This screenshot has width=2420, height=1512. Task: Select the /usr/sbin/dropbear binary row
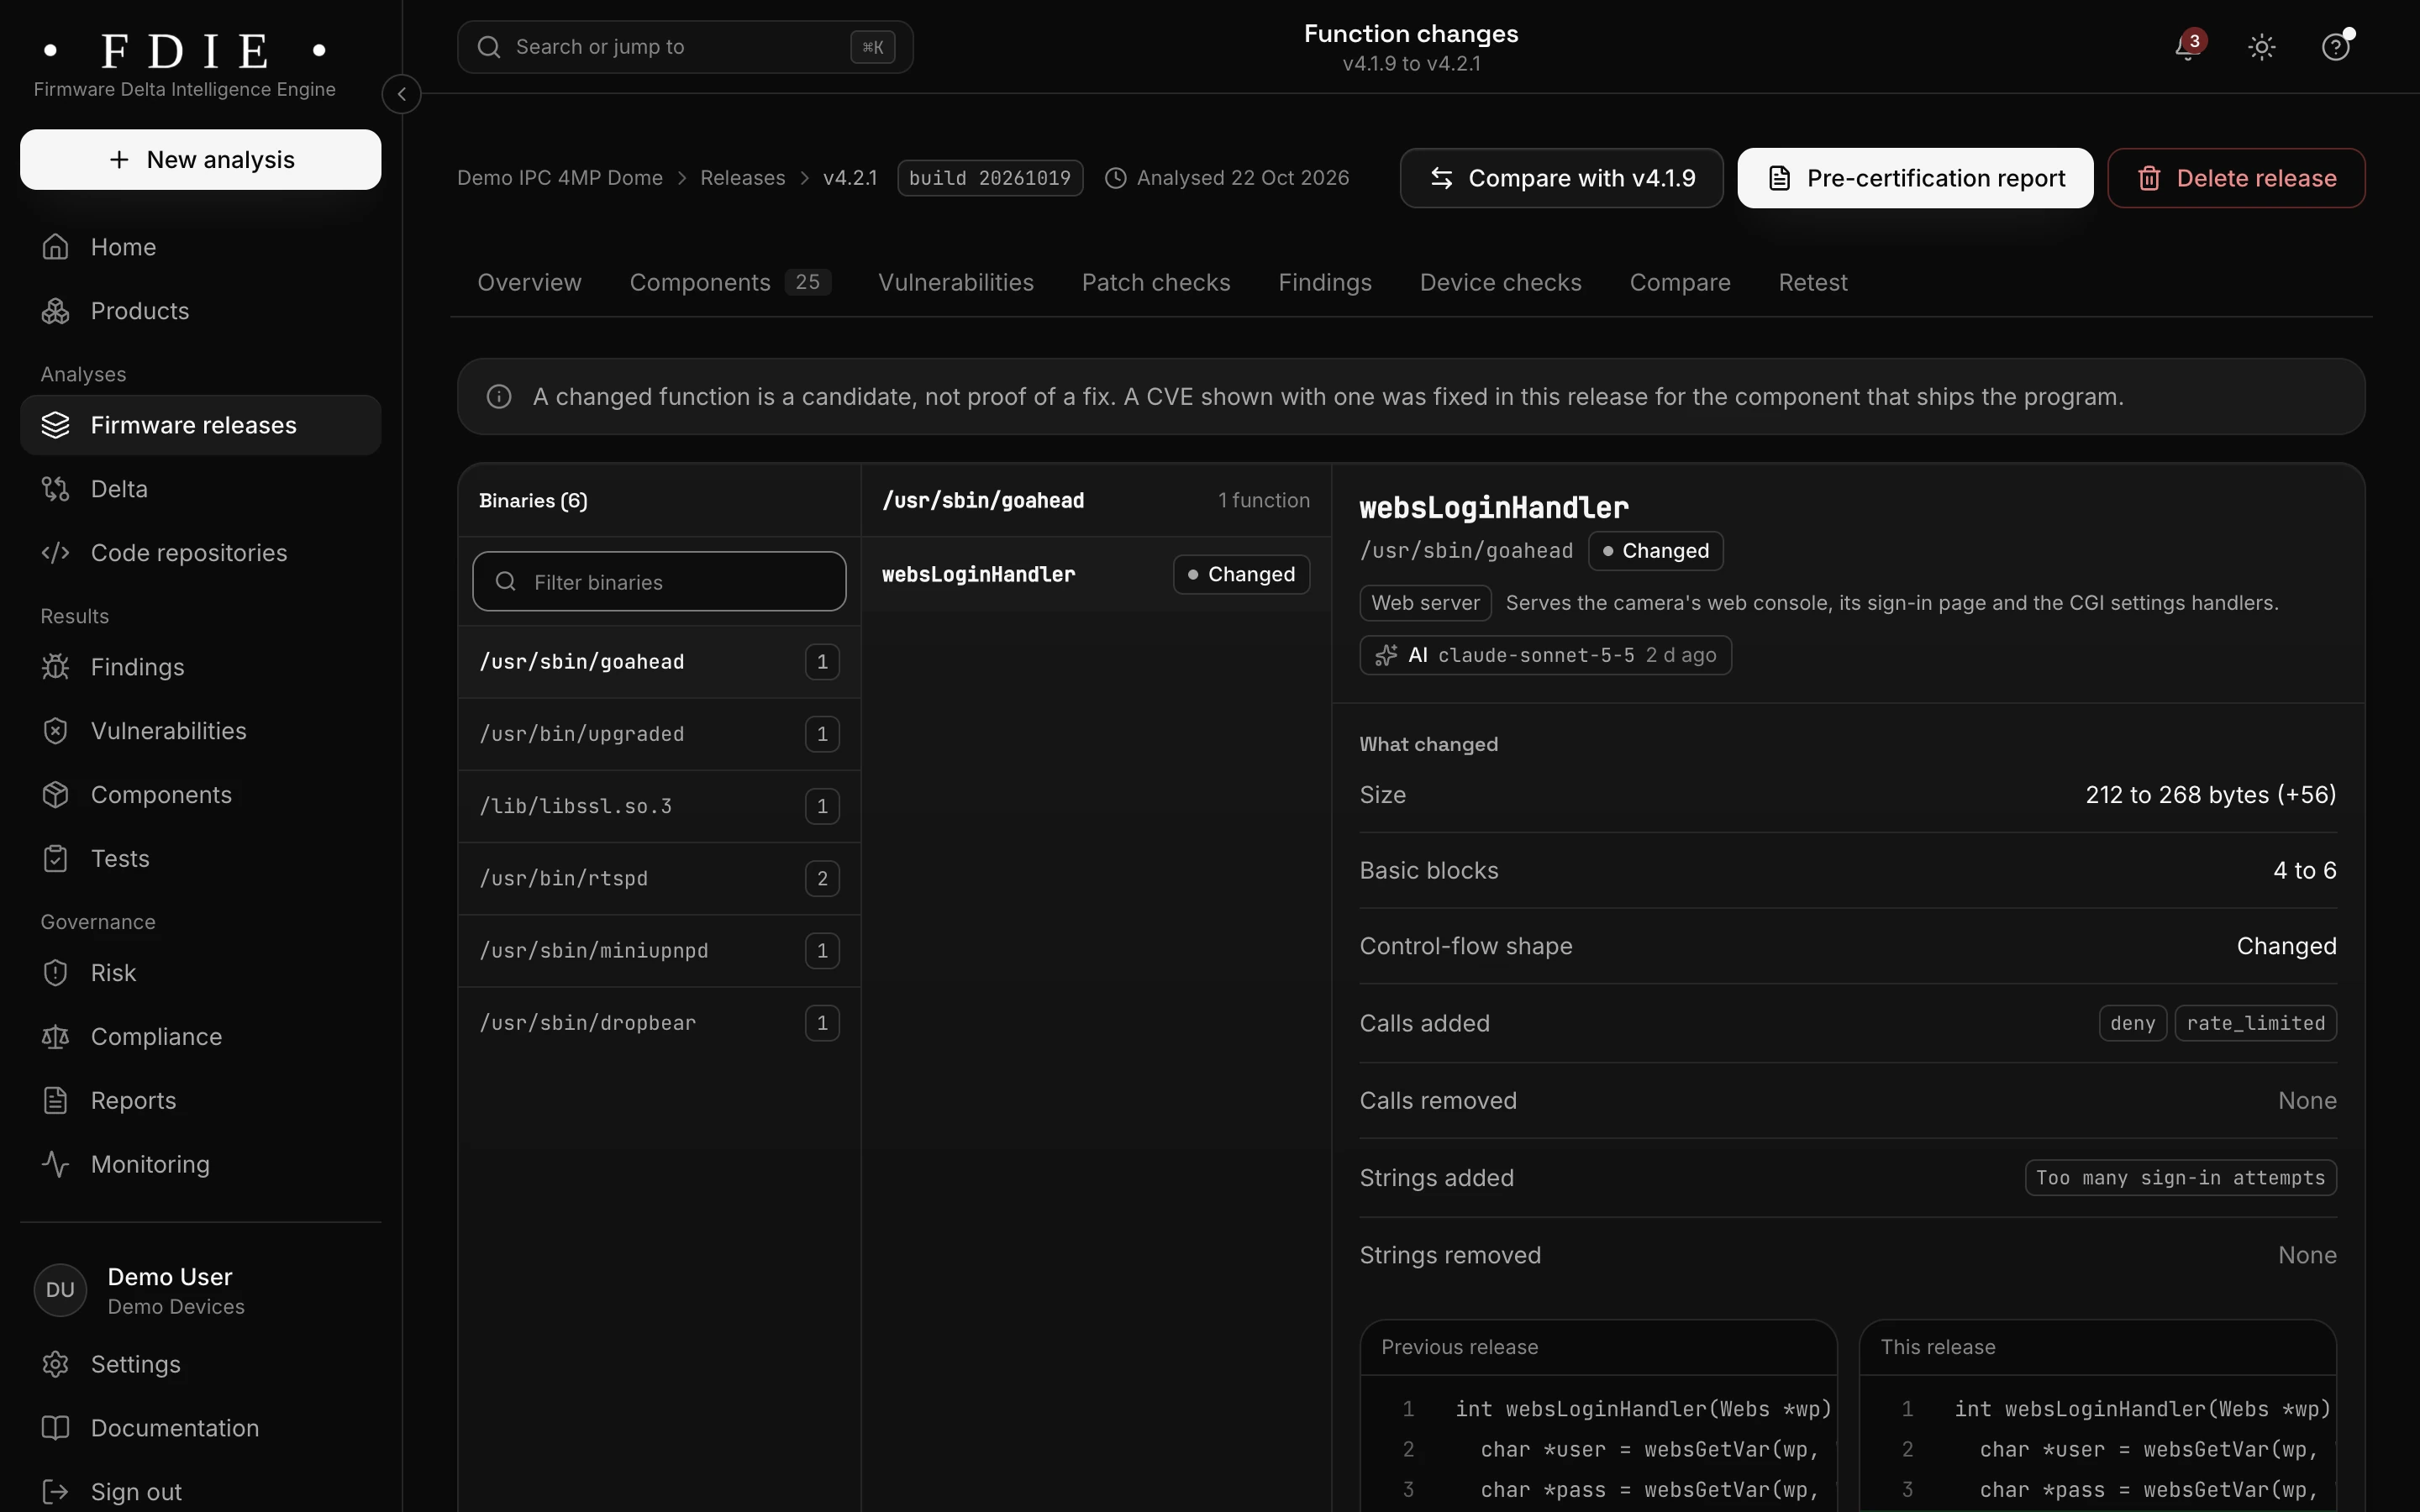tap(659, 1023)
